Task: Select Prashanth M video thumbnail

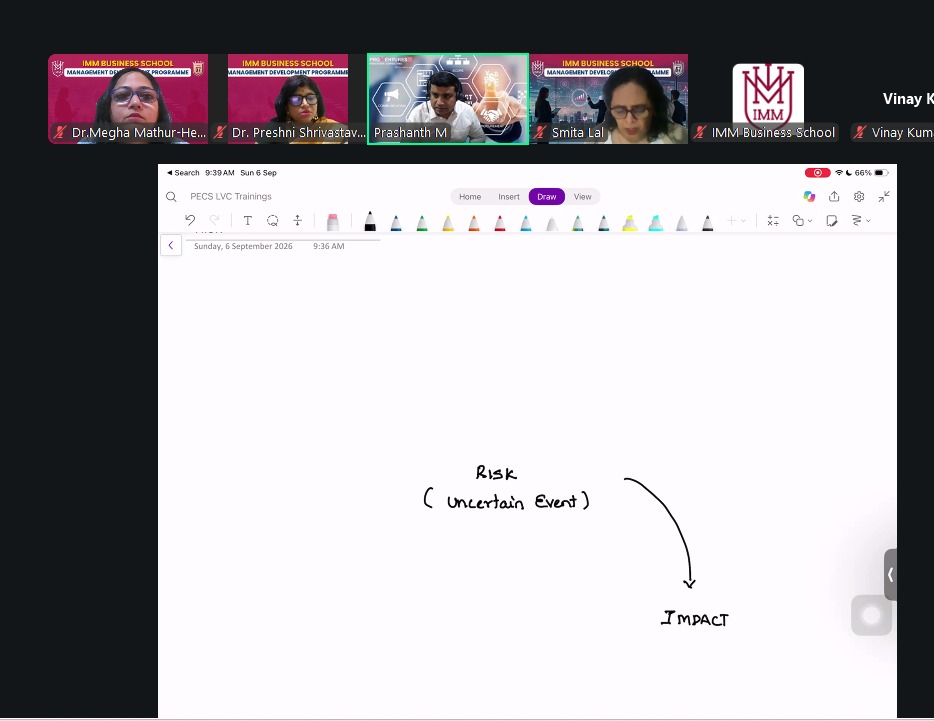Action: (x=448, y=99)
